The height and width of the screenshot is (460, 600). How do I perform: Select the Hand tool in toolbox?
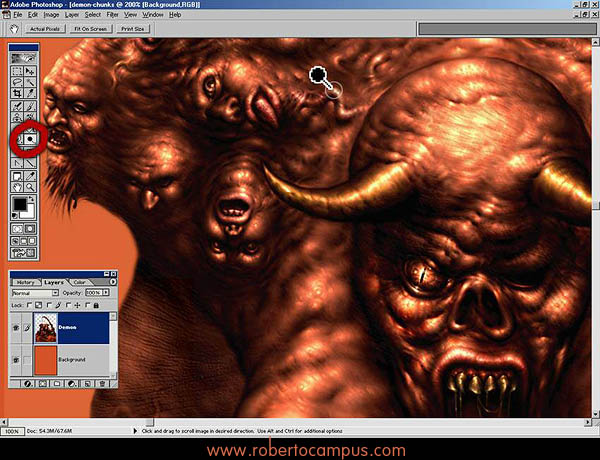[17, 187]
